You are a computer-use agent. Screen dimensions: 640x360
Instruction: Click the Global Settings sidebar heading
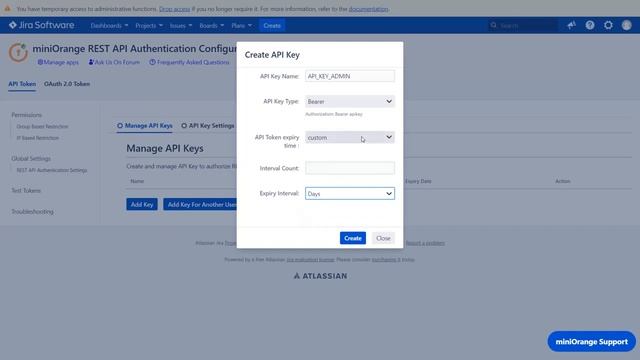[31, 158]
